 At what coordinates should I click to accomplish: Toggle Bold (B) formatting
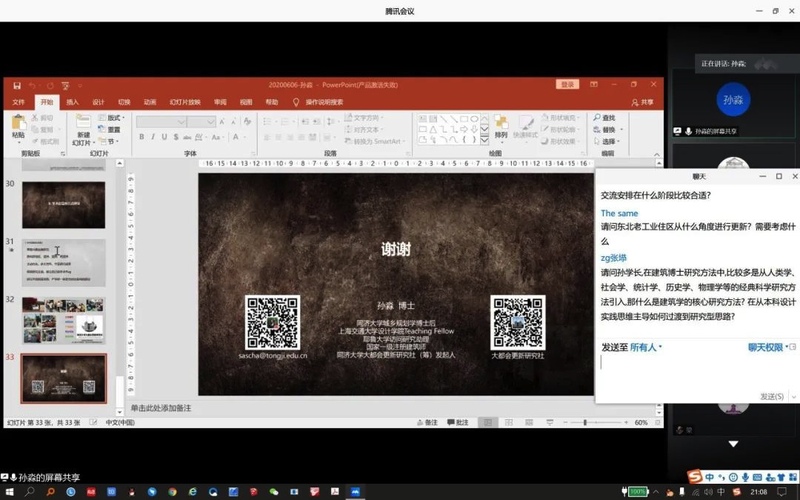tap(141, 137)
